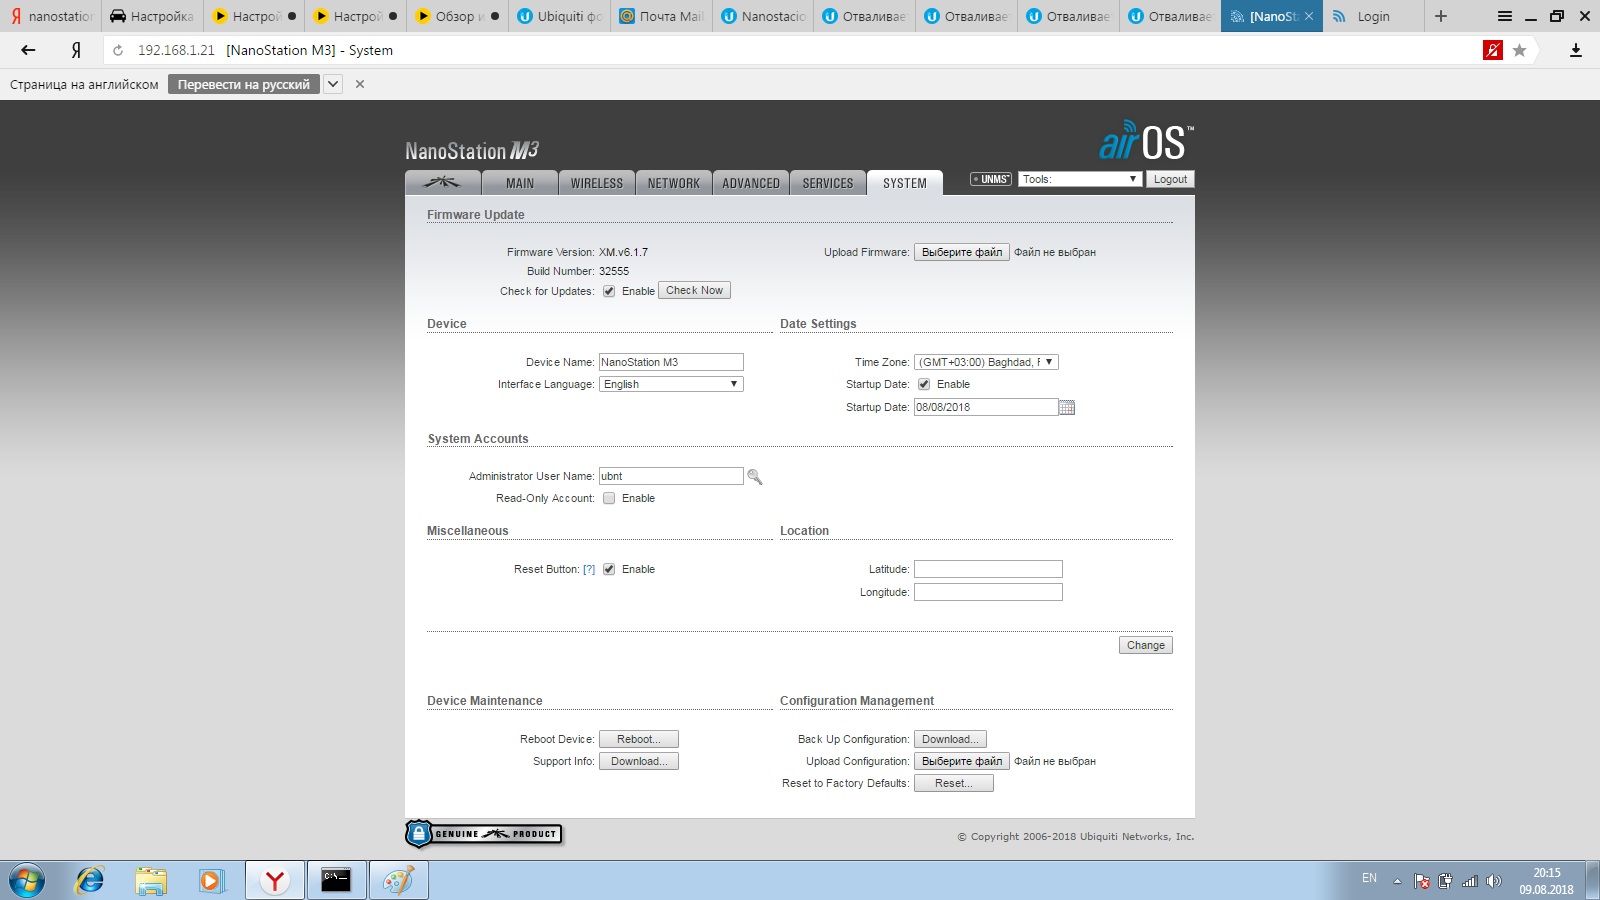The width and height of the screenshot is (1600, 900).
Task: Click the volume icon in system tray
Action: pos(1494,881)
